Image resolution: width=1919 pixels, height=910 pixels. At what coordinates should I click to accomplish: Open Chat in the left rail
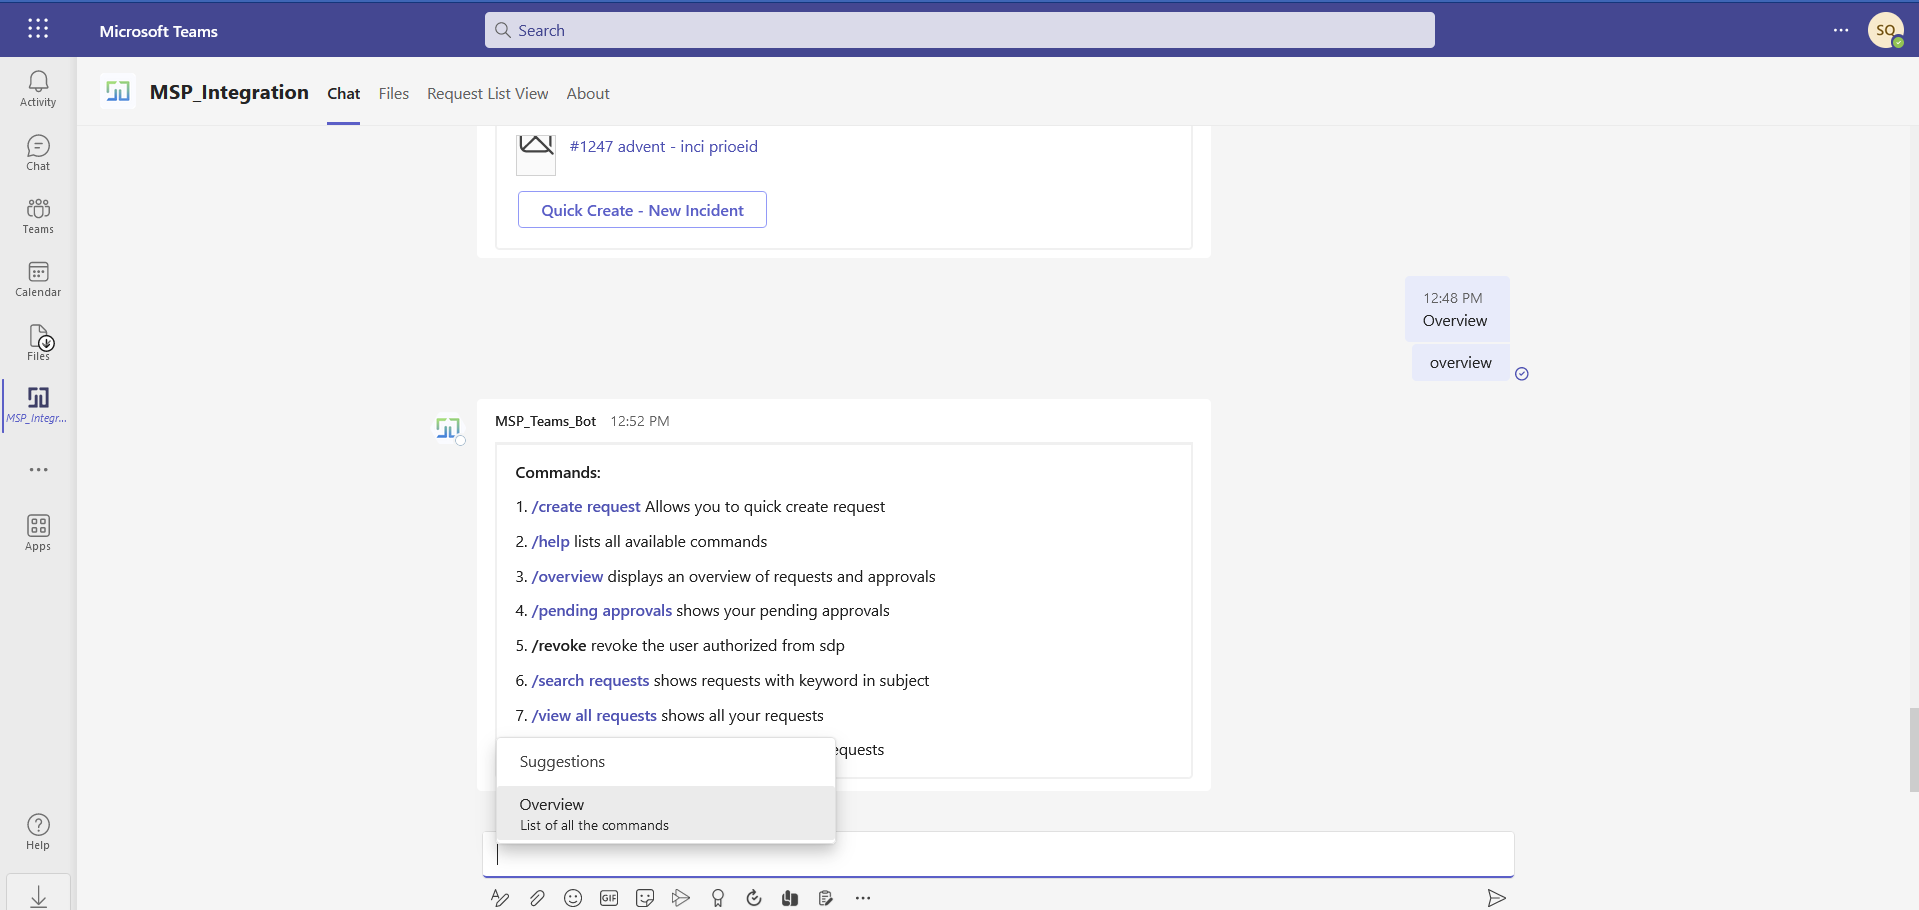click(x=38, y=153)
